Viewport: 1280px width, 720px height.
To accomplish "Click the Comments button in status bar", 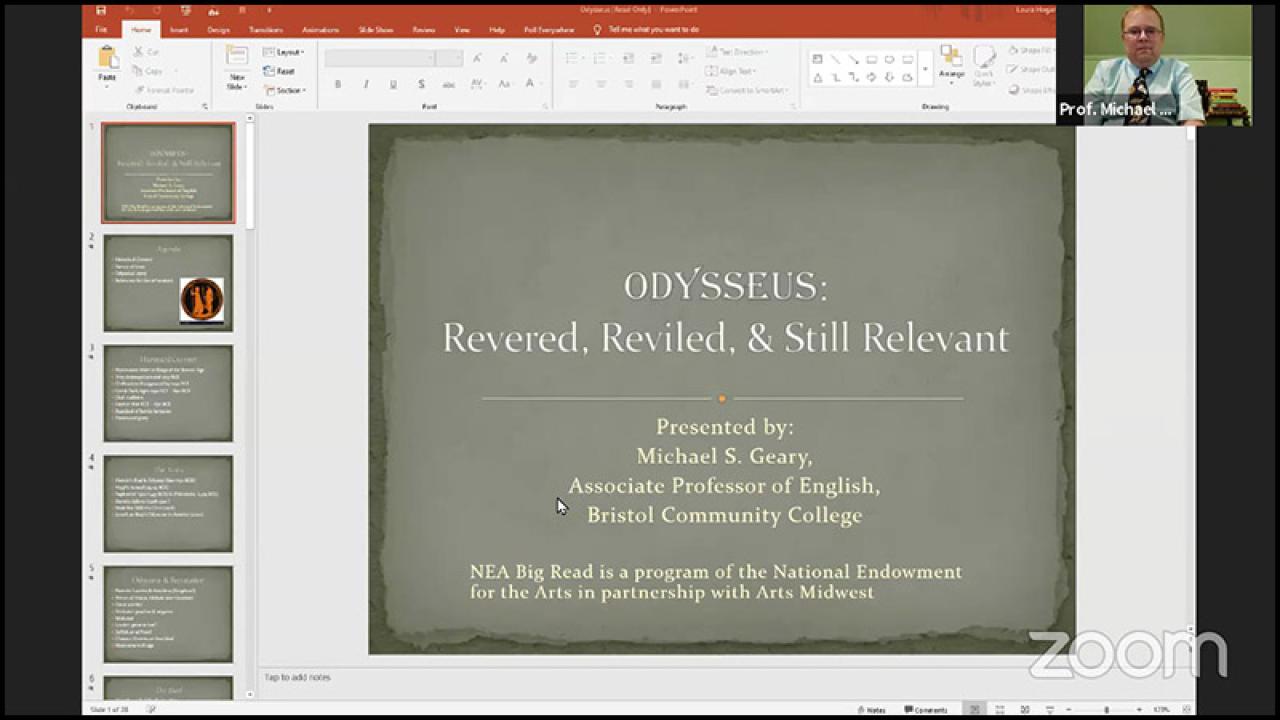I will 925,710.
